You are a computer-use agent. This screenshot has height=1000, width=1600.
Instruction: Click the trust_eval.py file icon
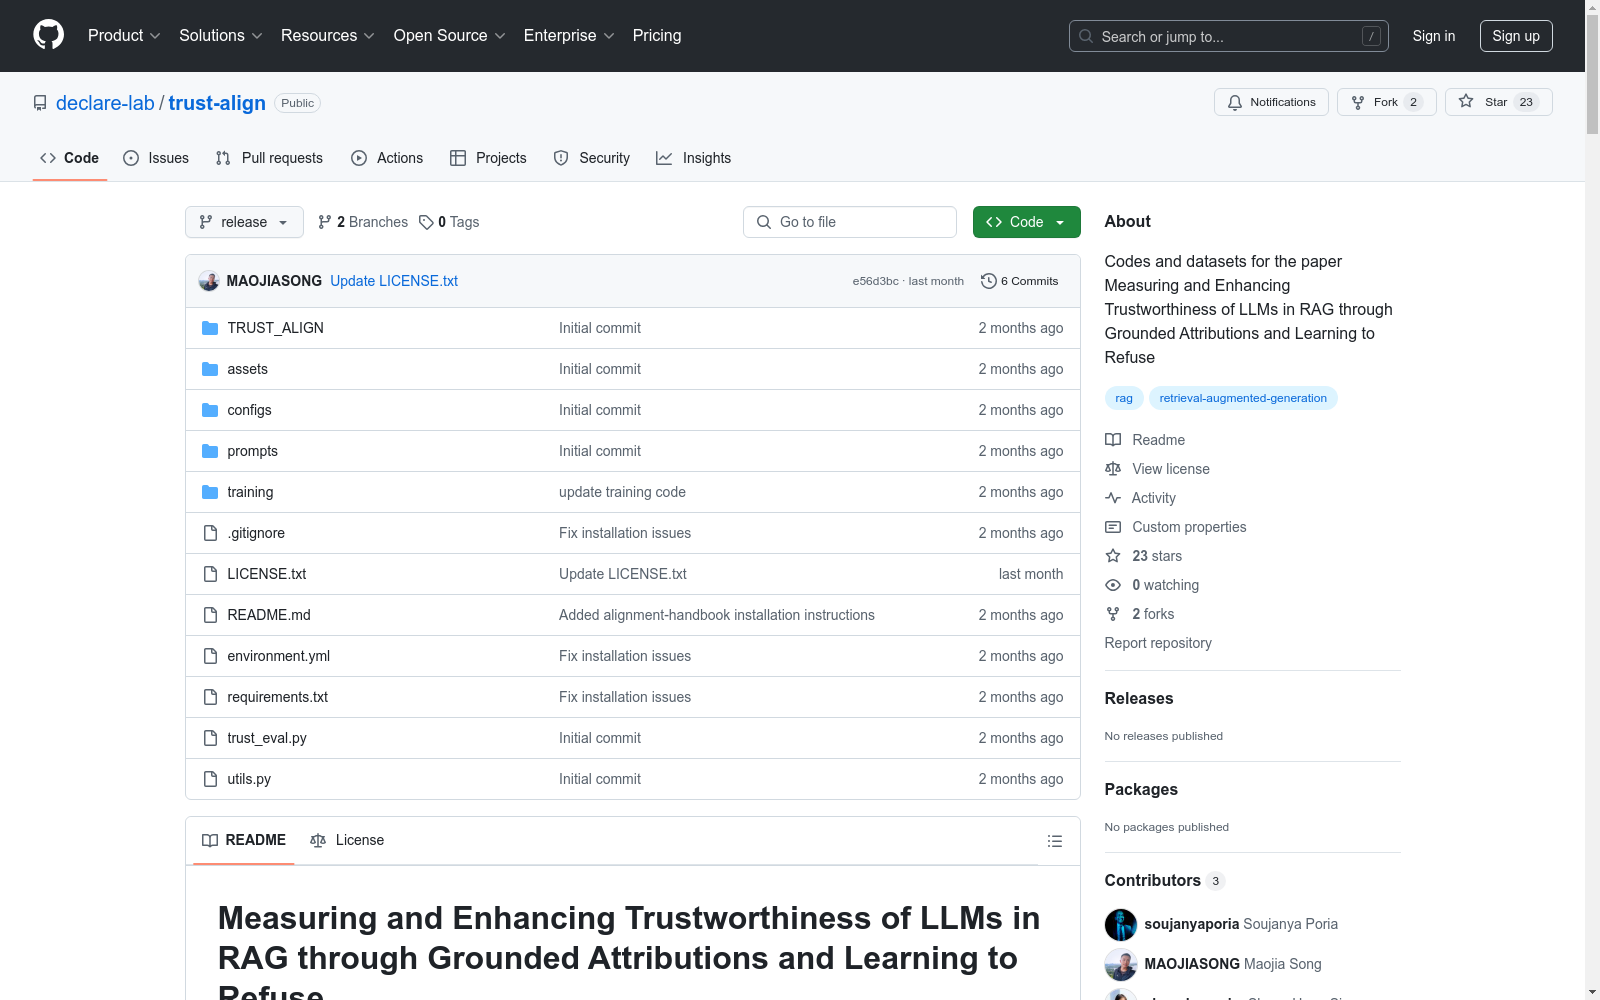click(210, 738)
